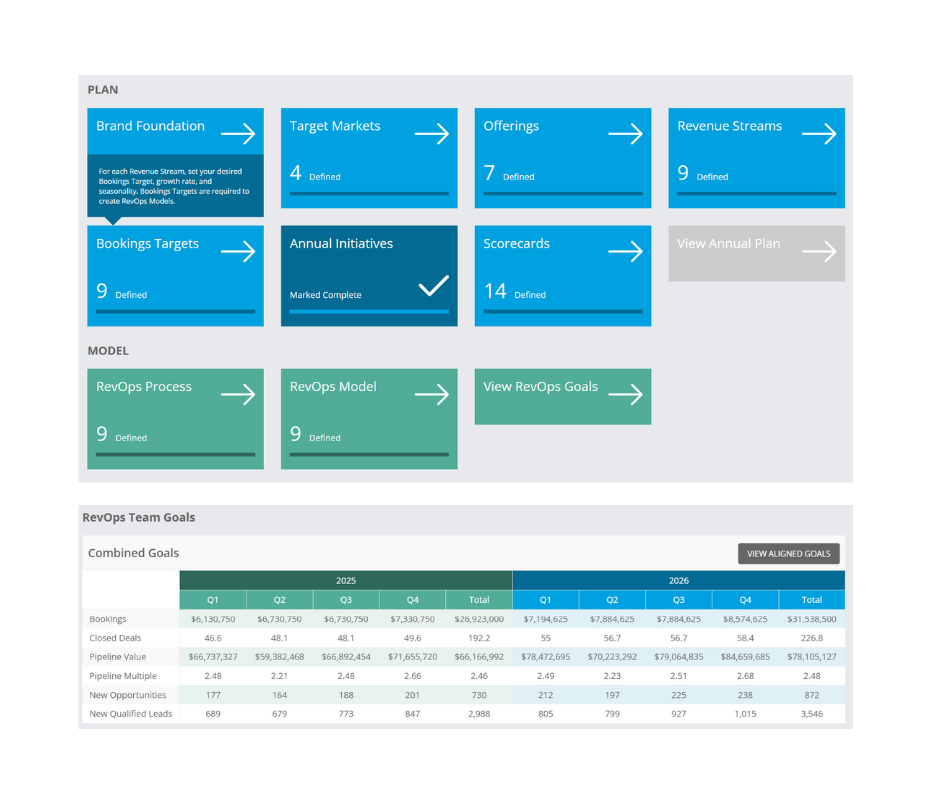The image size is (940, 788).
Task: Click the Bookings Targets arrow icon
Action: [x=238, y=251]
